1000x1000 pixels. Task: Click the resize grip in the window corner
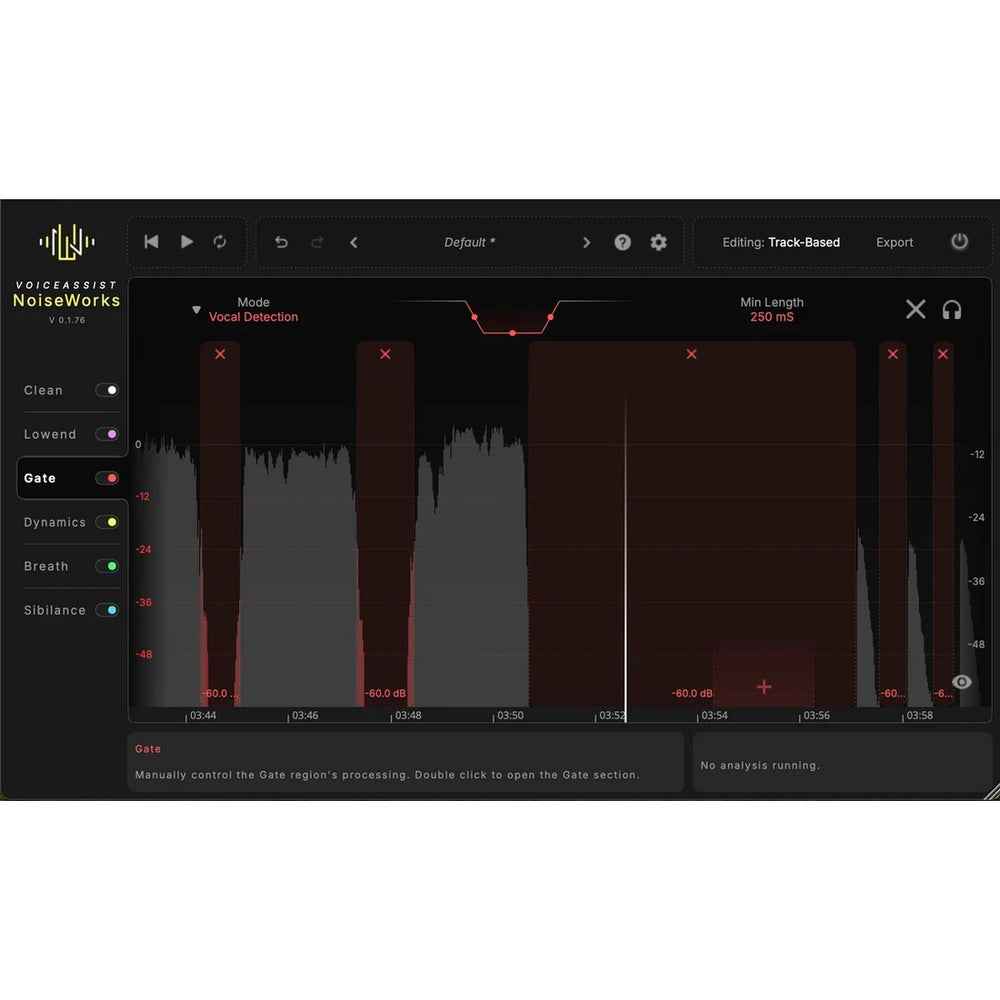pyautogui.click(x=992, y=791)
